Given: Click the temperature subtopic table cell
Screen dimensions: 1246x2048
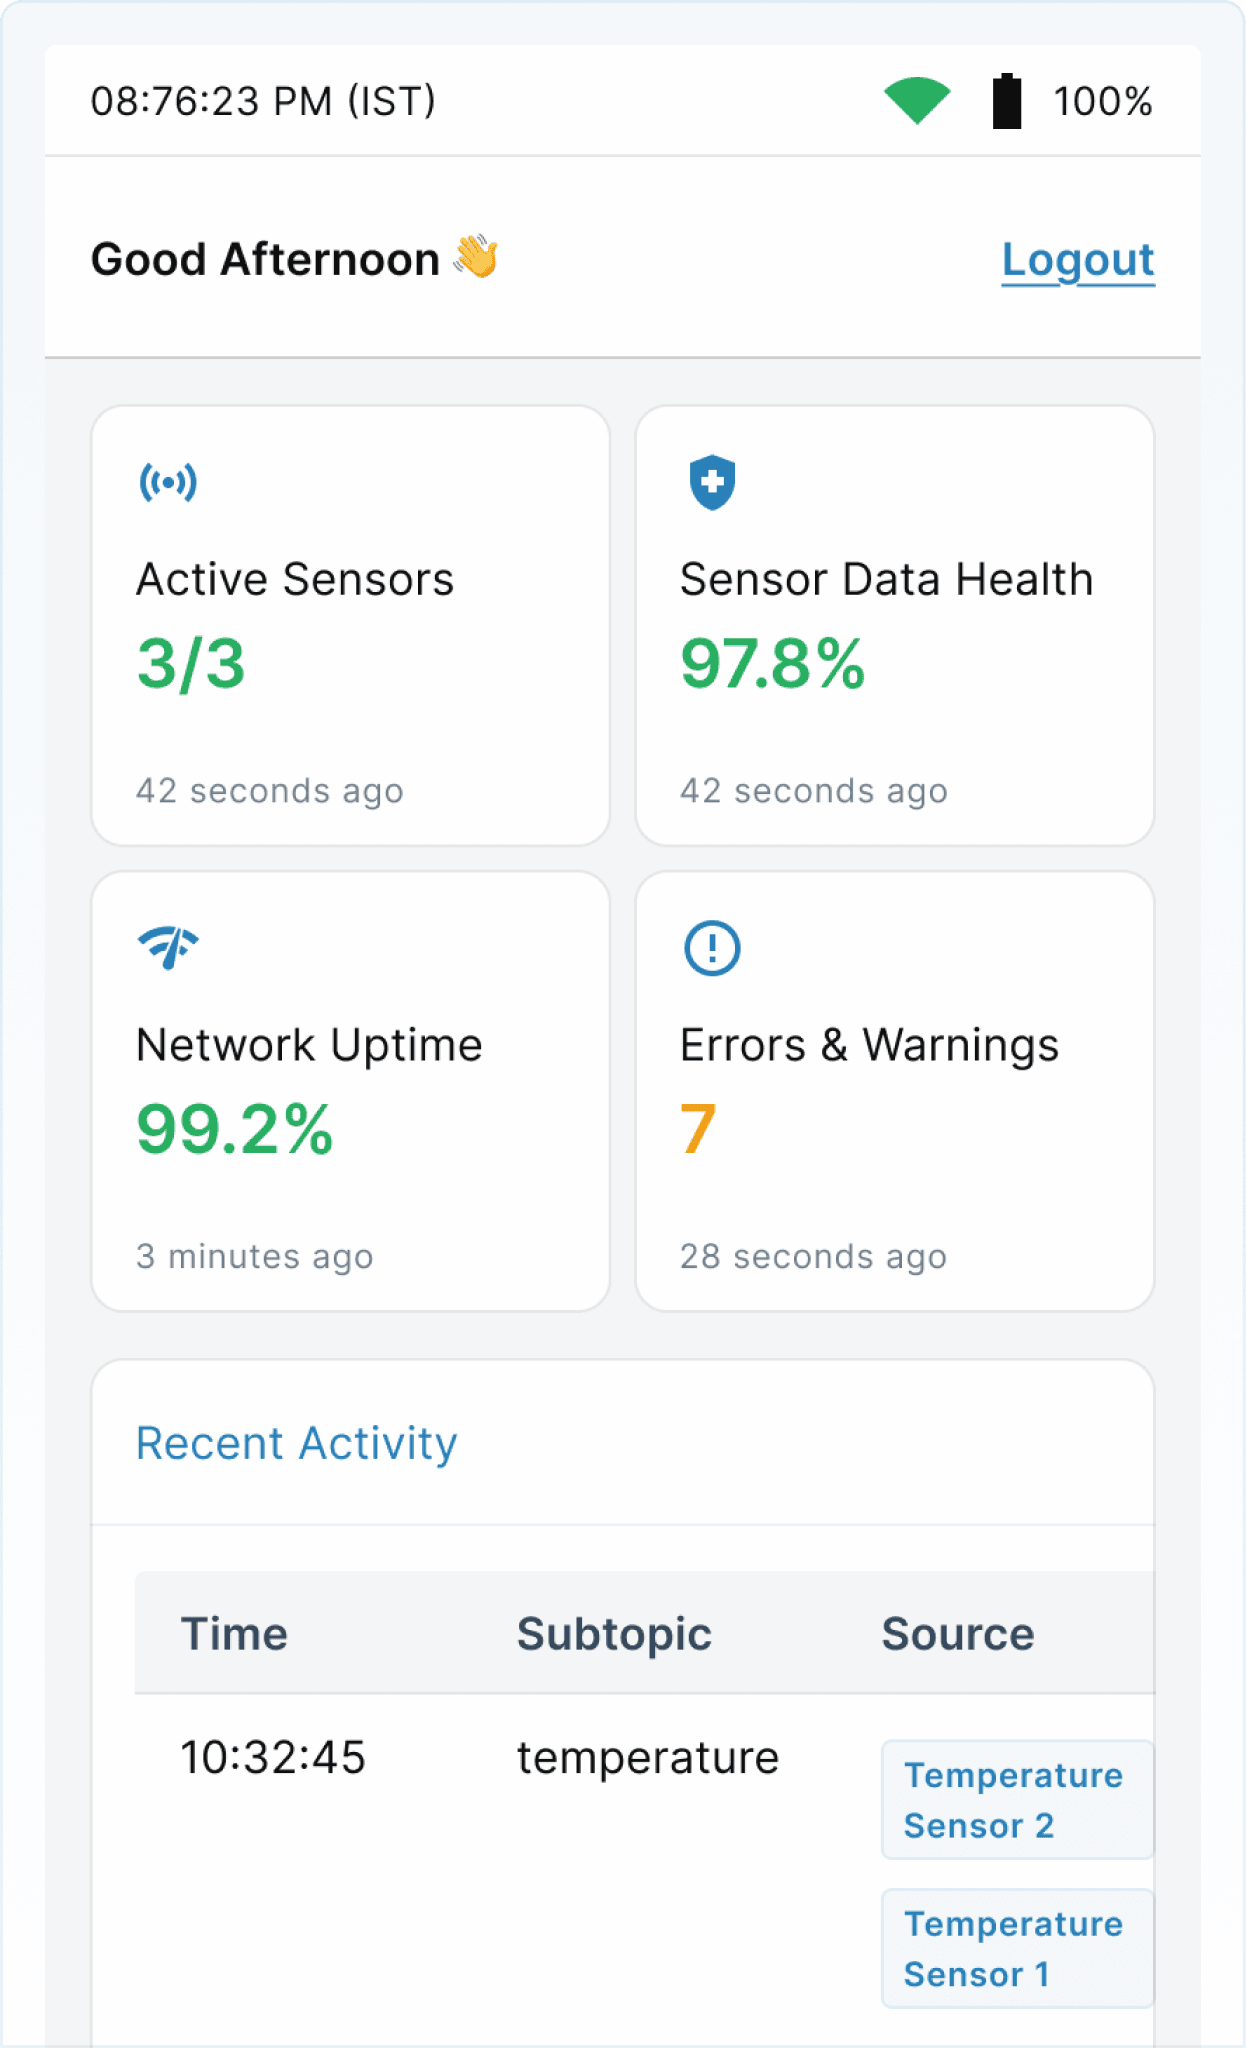Looking at the screenshot, I should pyautogui.click(x=646, y=1757).
